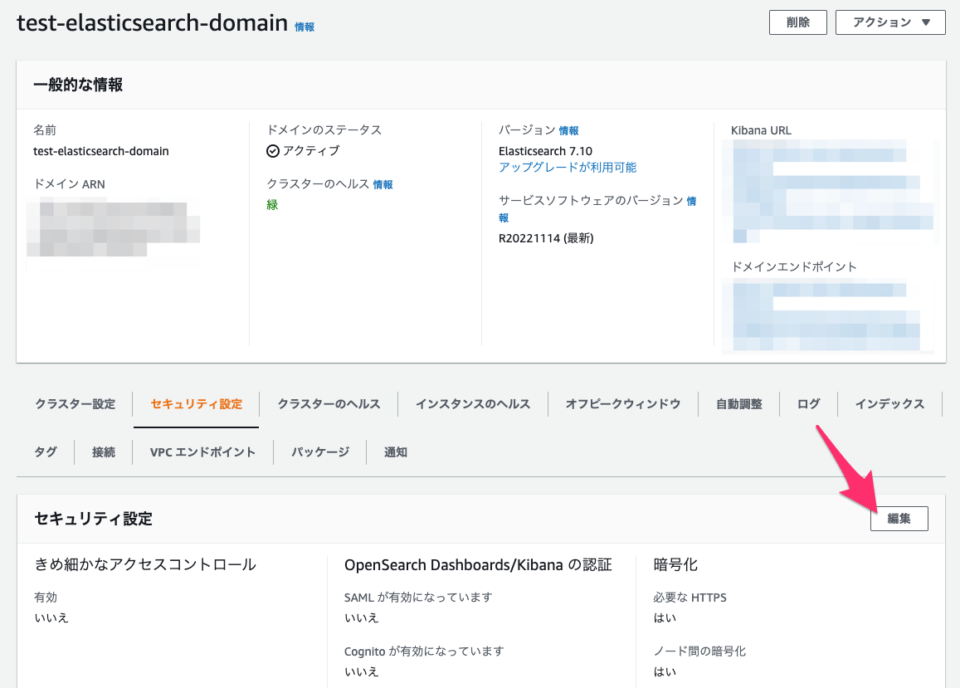Click the 編集 button for セキュリティ設定

[899, 518]
